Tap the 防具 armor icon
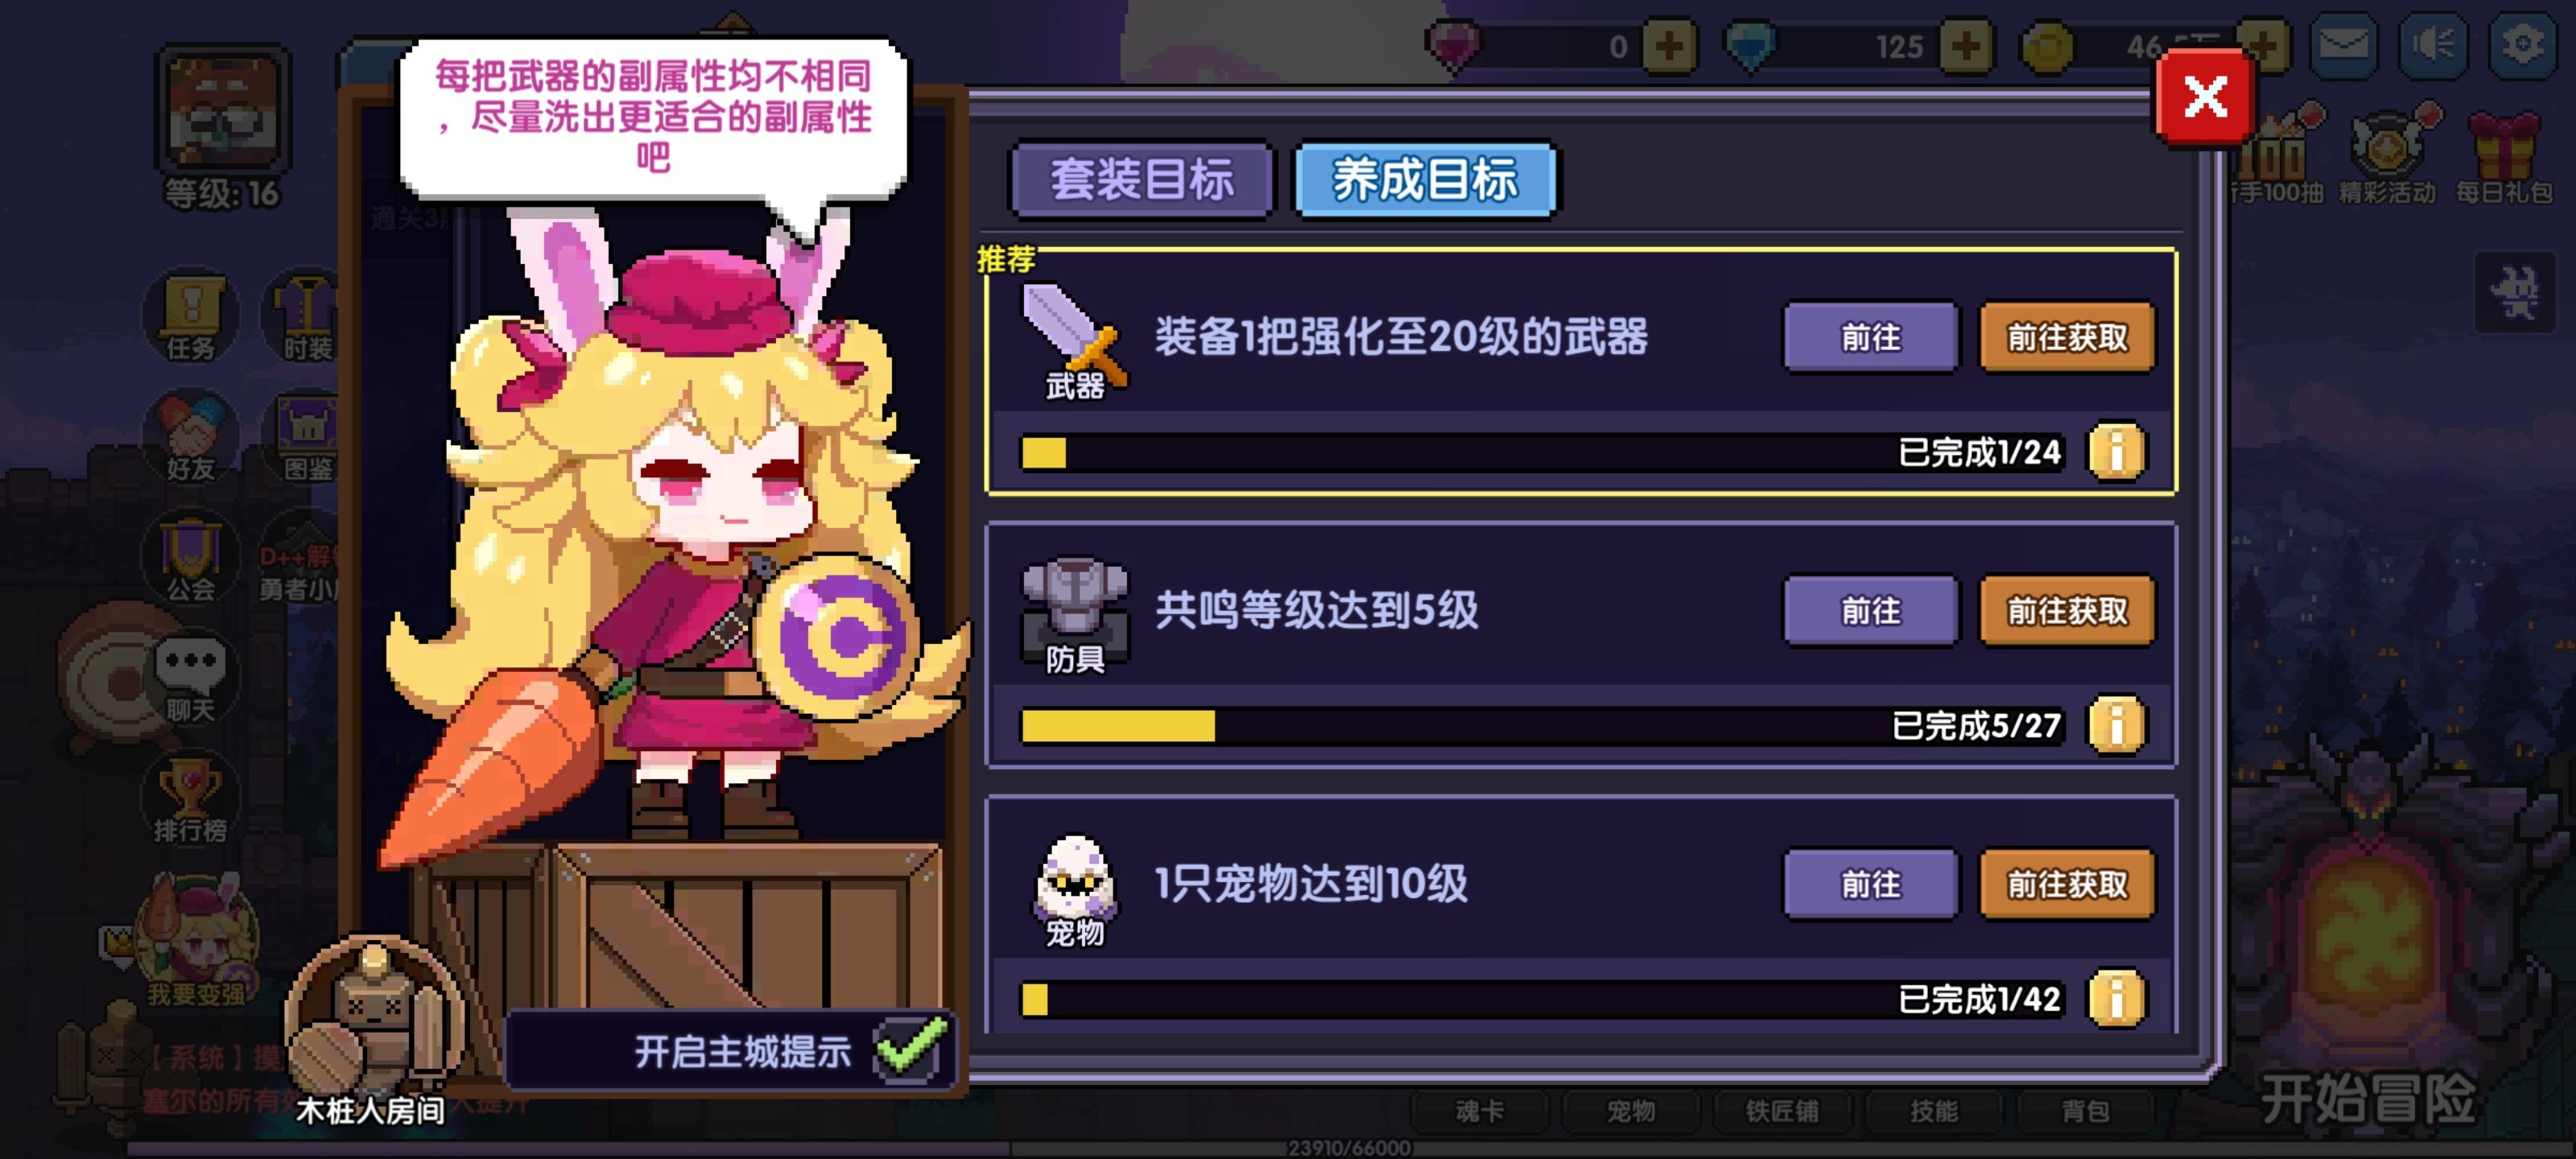This screenshot has height=1159, width=2576. (1074, 615)
